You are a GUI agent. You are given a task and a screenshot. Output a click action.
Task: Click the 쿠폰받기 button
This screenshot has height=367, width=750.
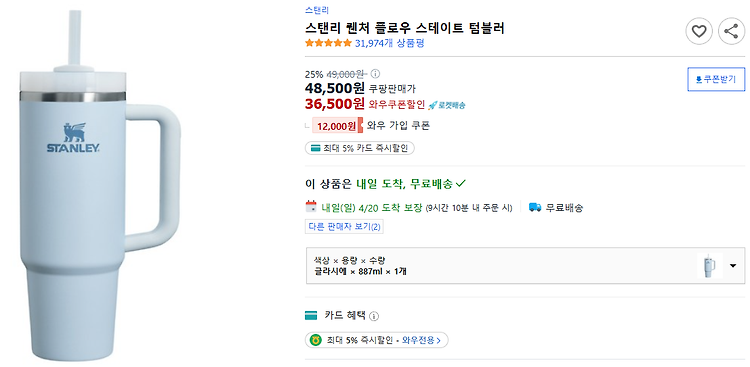716,79
